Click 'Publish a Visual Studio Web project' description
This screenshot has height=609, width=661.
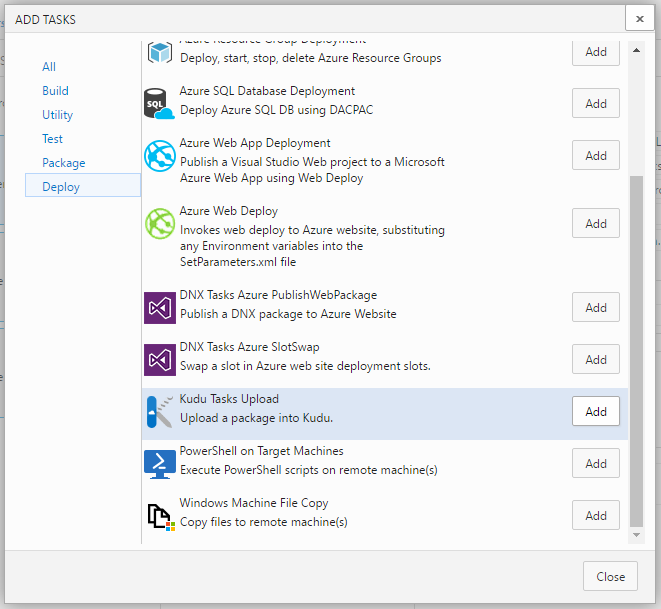coord(312,170)
